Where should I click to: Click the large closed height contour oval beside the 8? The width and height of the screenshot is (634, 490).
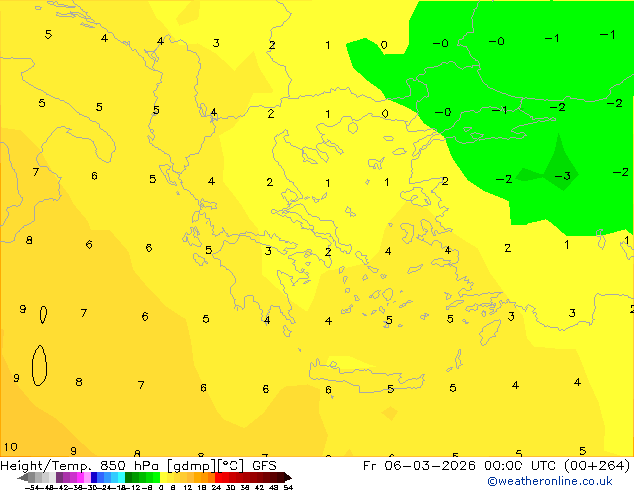39,365
